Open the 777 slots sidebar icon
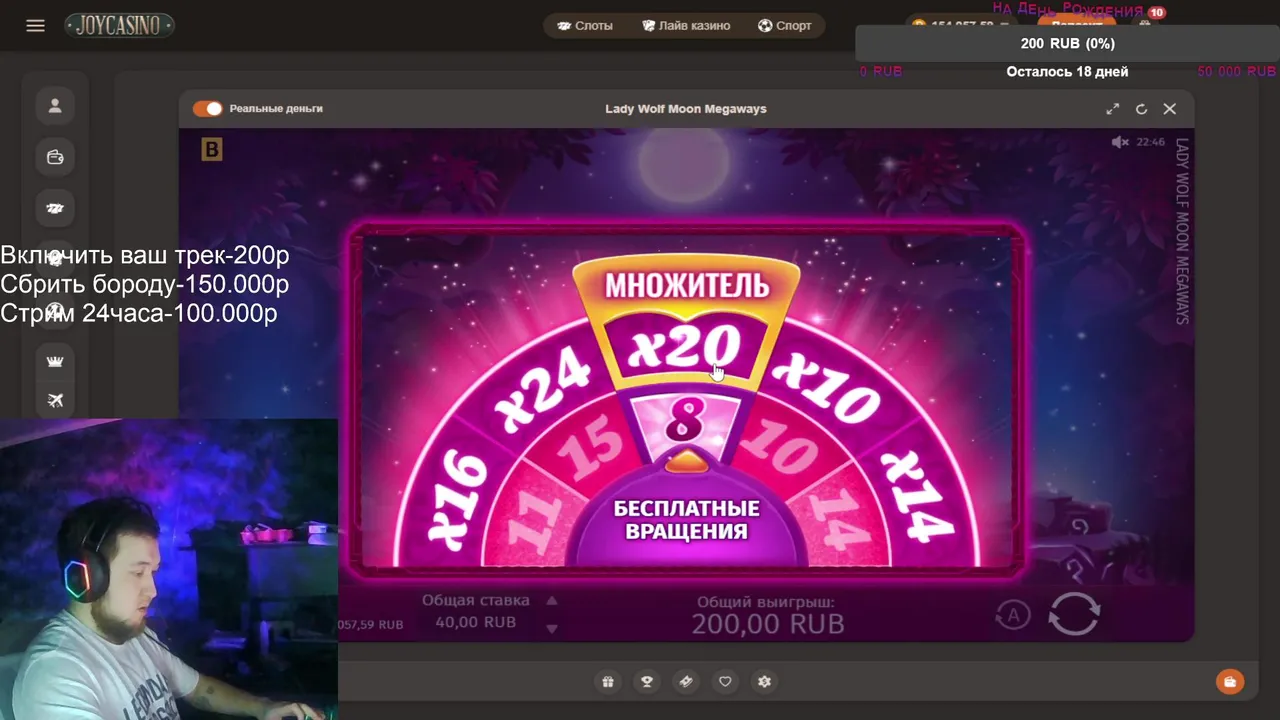The height and width of the screenshot is (720, 1280). [x=55, y=208]
